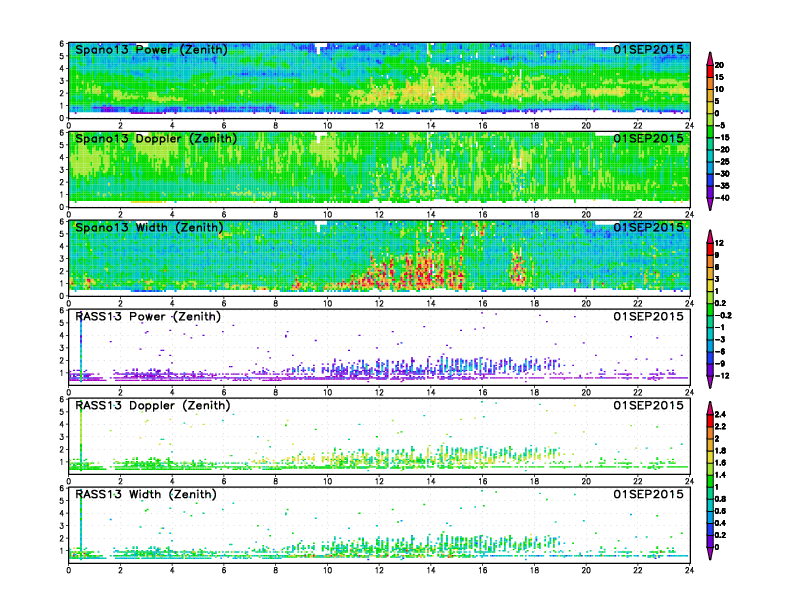Click hour 18 tick under RASS13 Power panel
This screenshot has width=792, height=612.
click(534, 392)
